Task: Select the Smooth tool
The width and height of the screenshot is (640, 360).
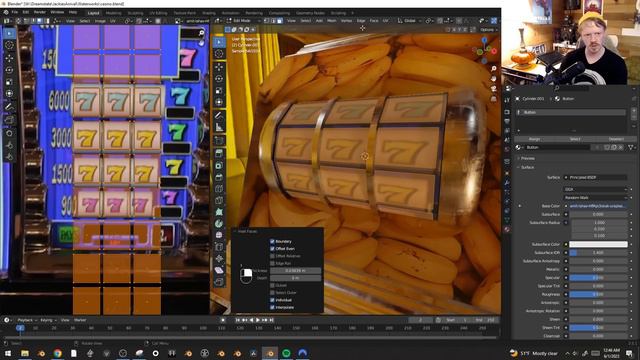Action: point(219,235)
